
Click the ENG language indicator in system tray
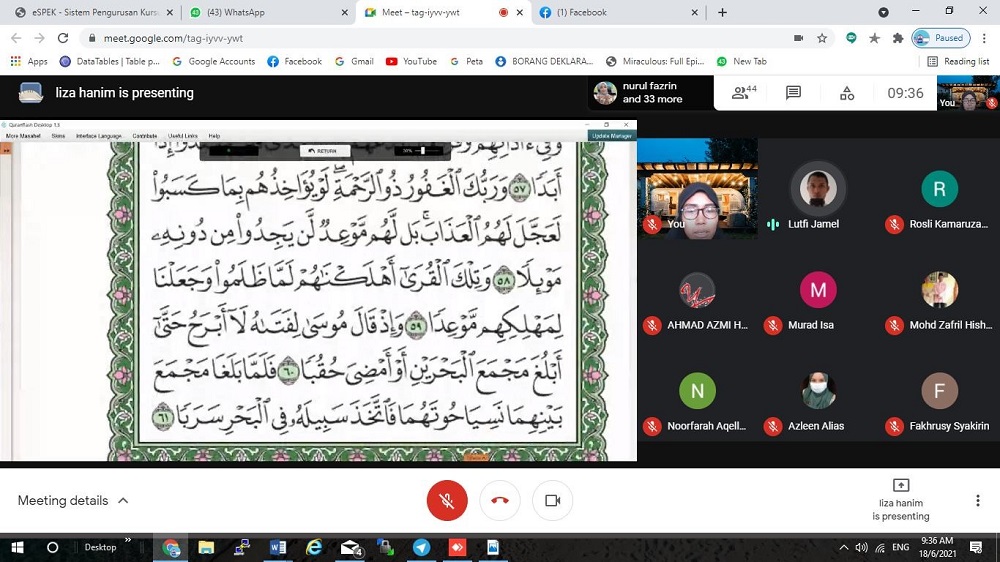[901, 547]
